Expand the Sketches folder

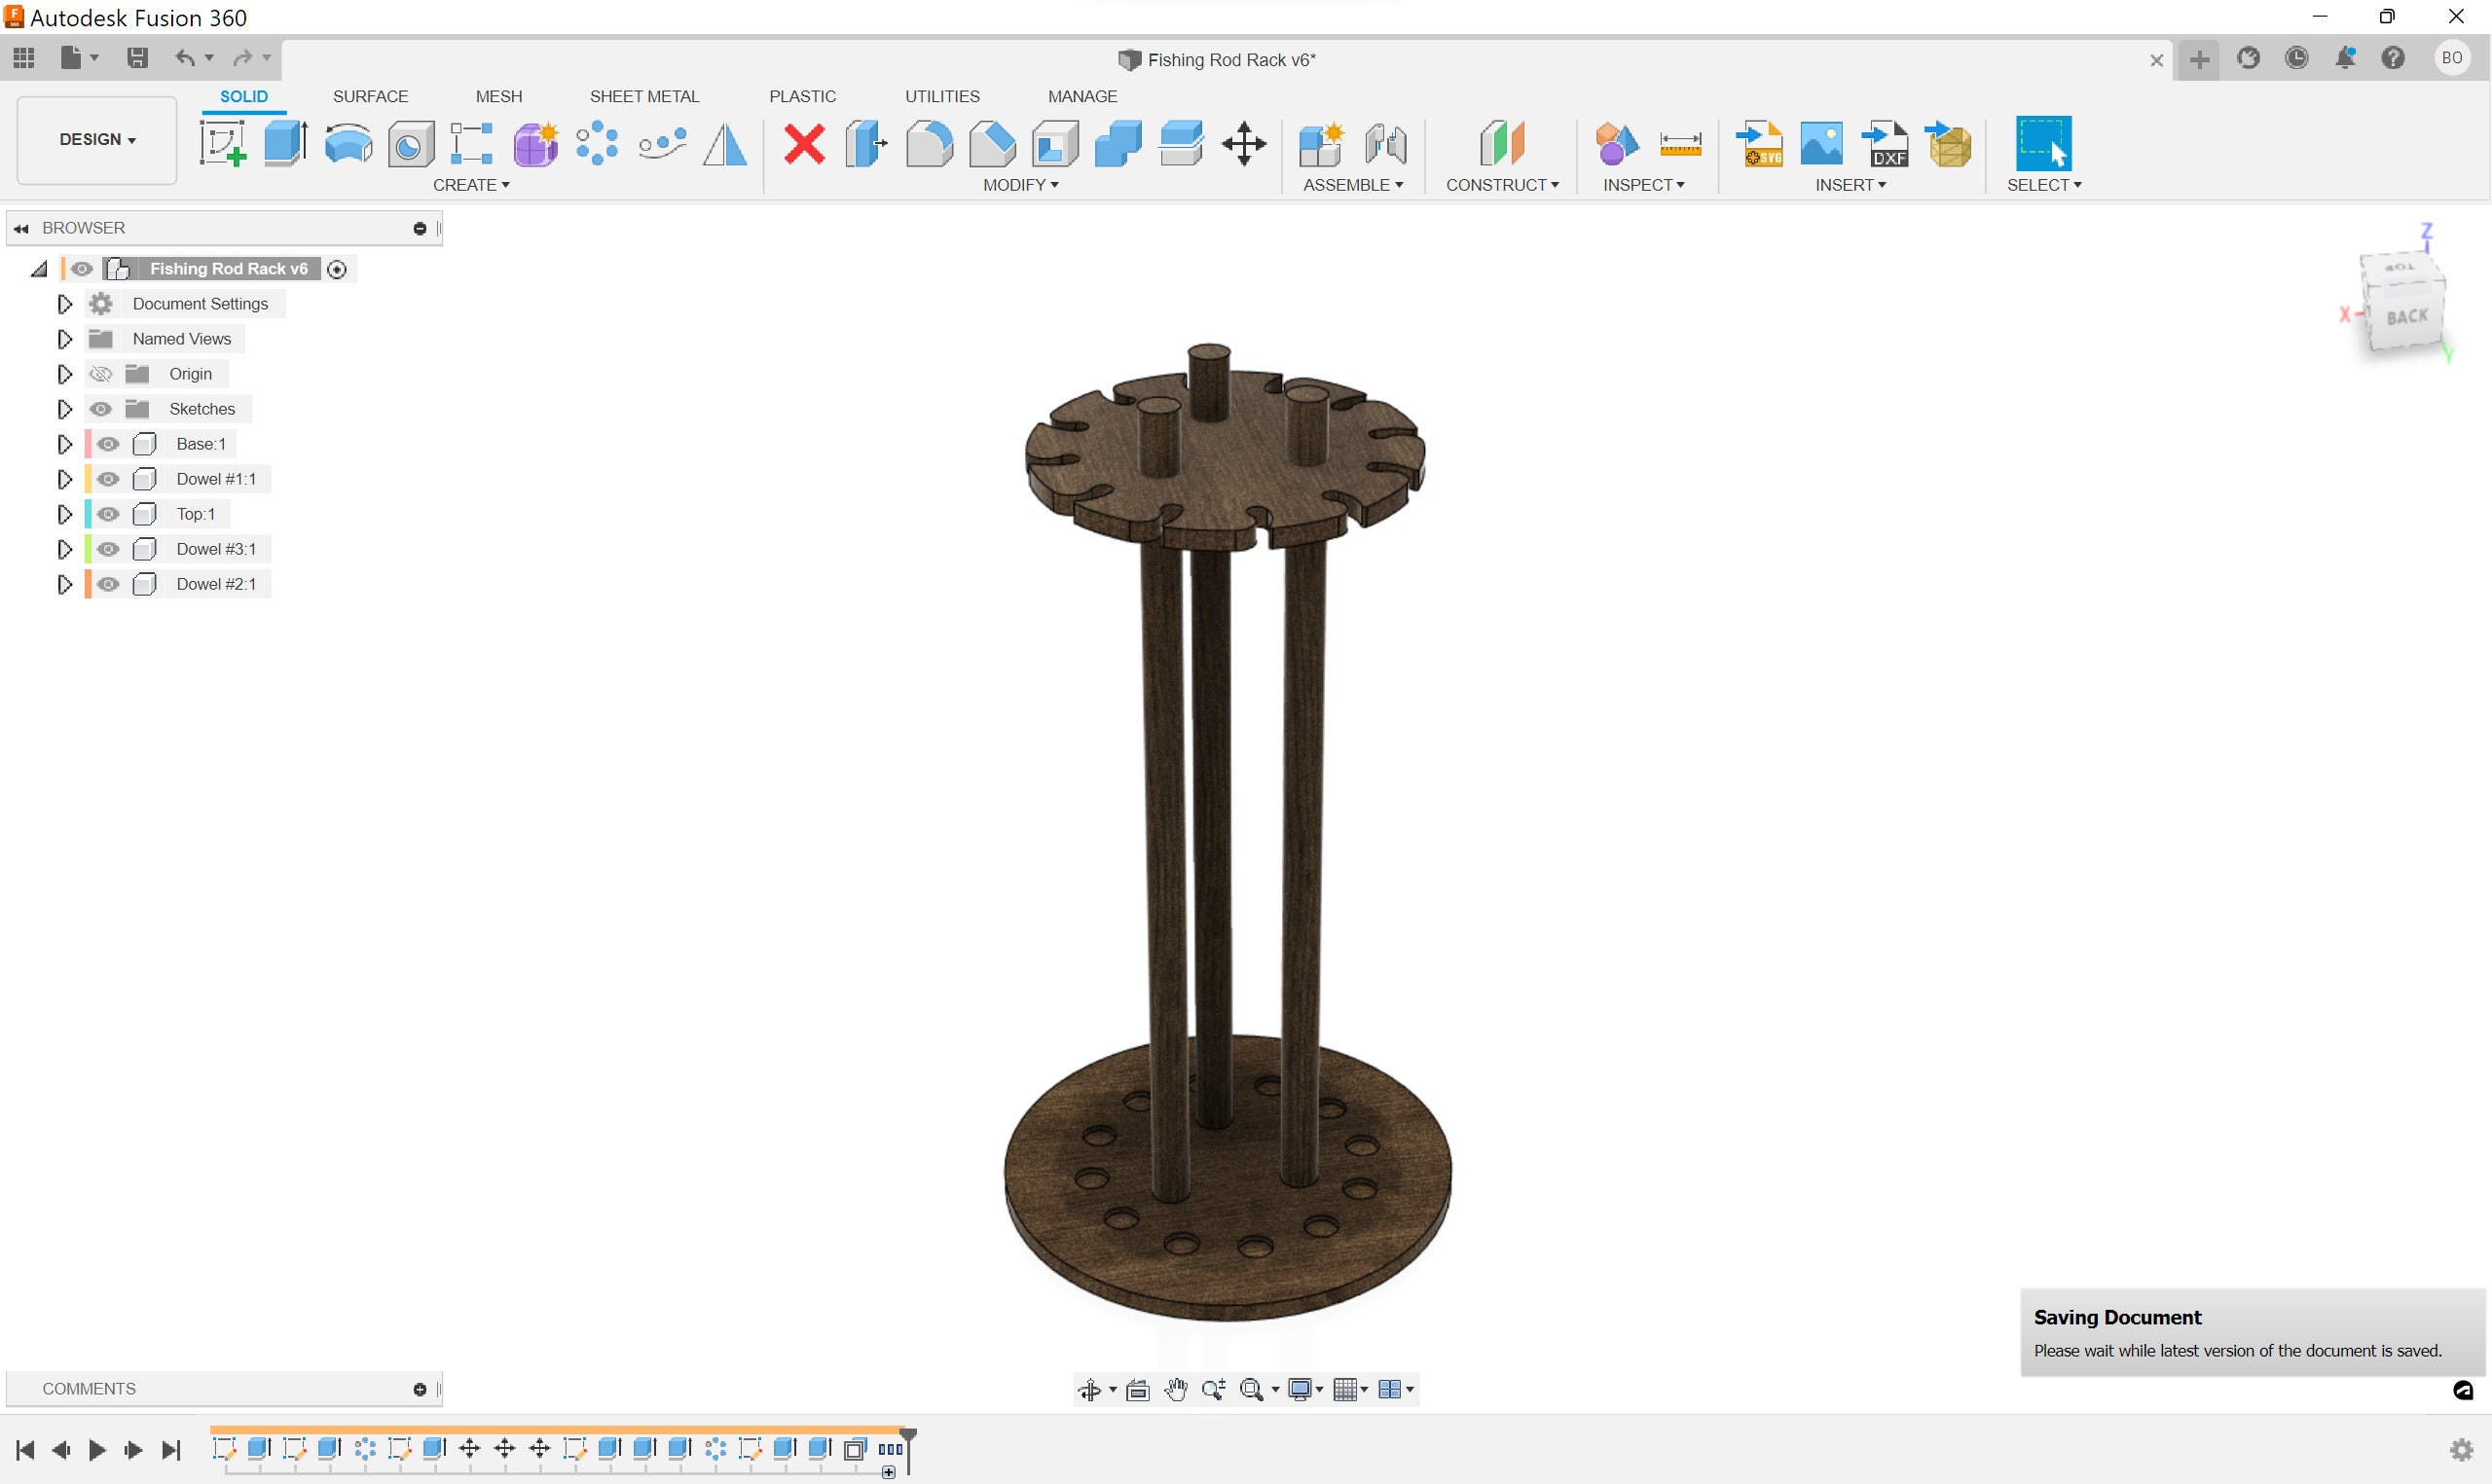[x=65, y=408]
